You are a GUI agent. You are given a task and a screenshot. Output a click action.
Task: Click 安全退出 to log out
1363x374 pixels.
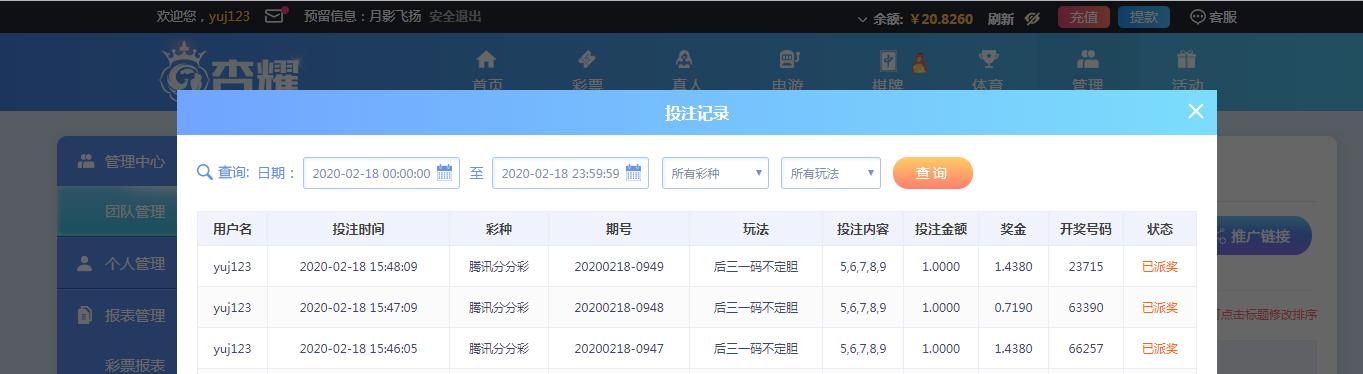pos(455,16)
